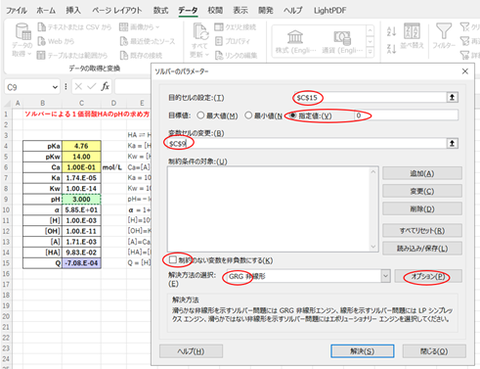
Task: Expand the From Picture dropdown arrow
Action: click(157, 27)
